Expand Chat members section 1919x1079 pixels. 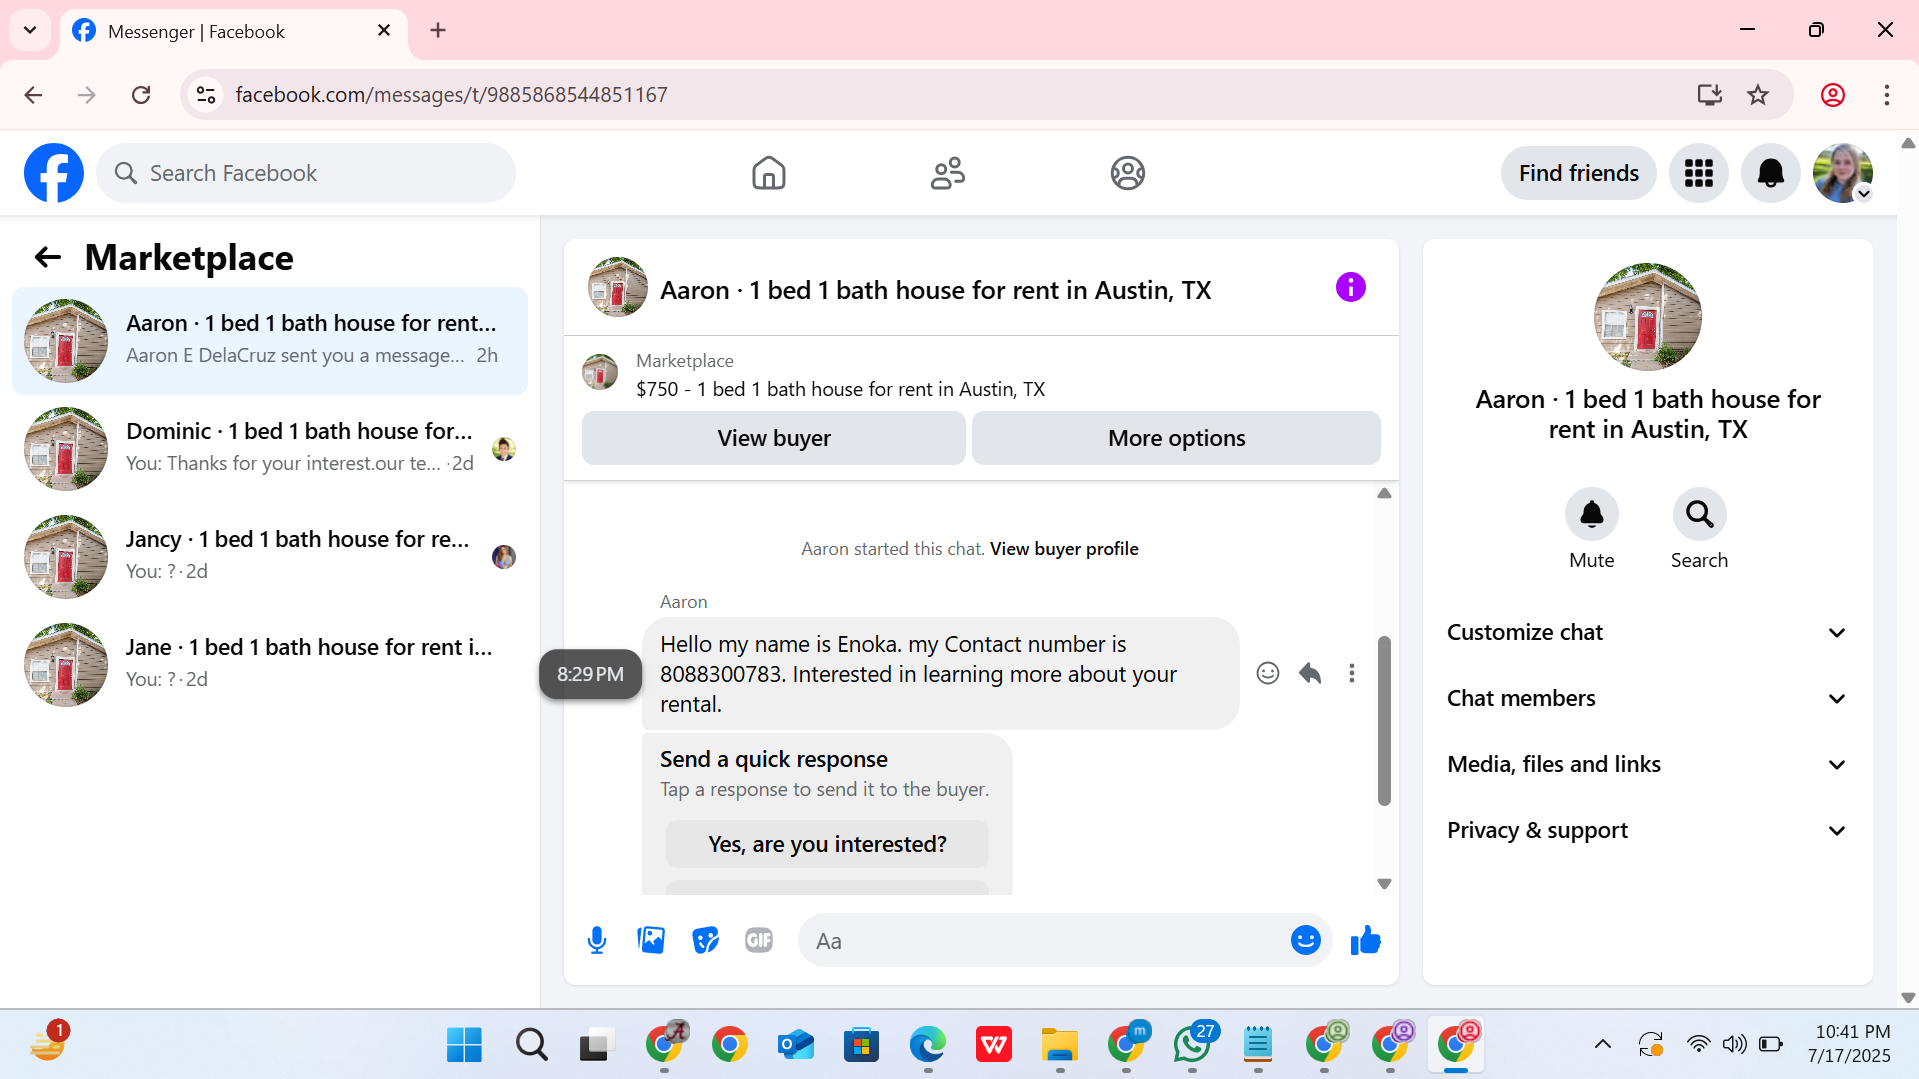tap(1647, 698)
